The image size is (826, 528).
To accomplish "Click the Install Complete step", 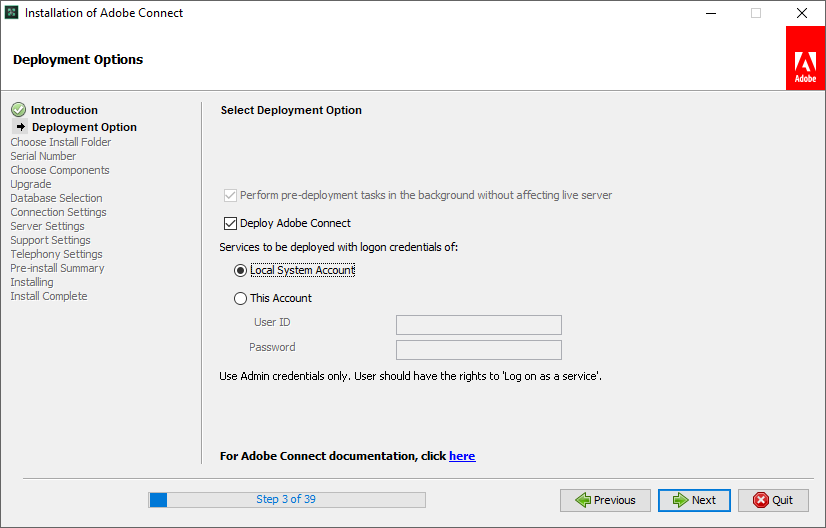I will [x=49, y=296].
